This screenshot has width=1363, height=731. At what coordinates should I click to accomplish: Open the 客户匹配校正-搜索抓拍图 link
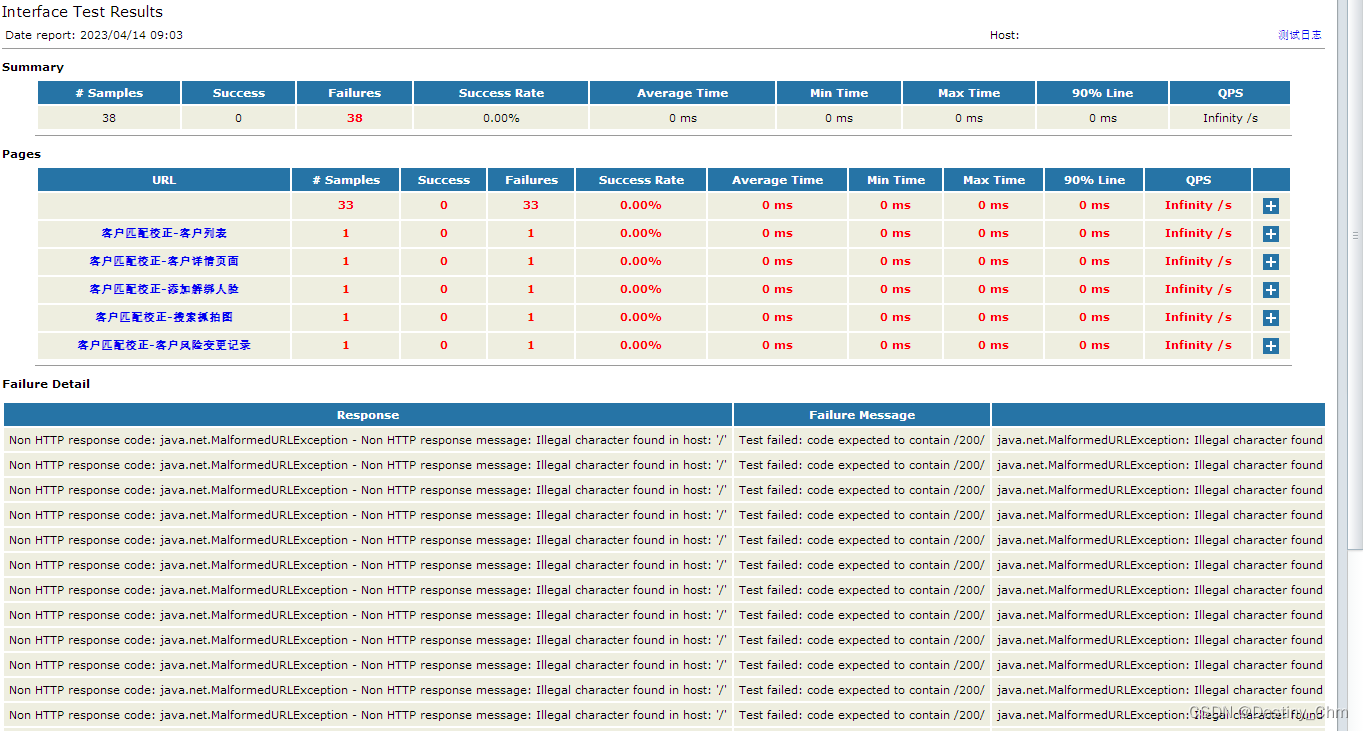pyautogui.click(x=164, y=317)
